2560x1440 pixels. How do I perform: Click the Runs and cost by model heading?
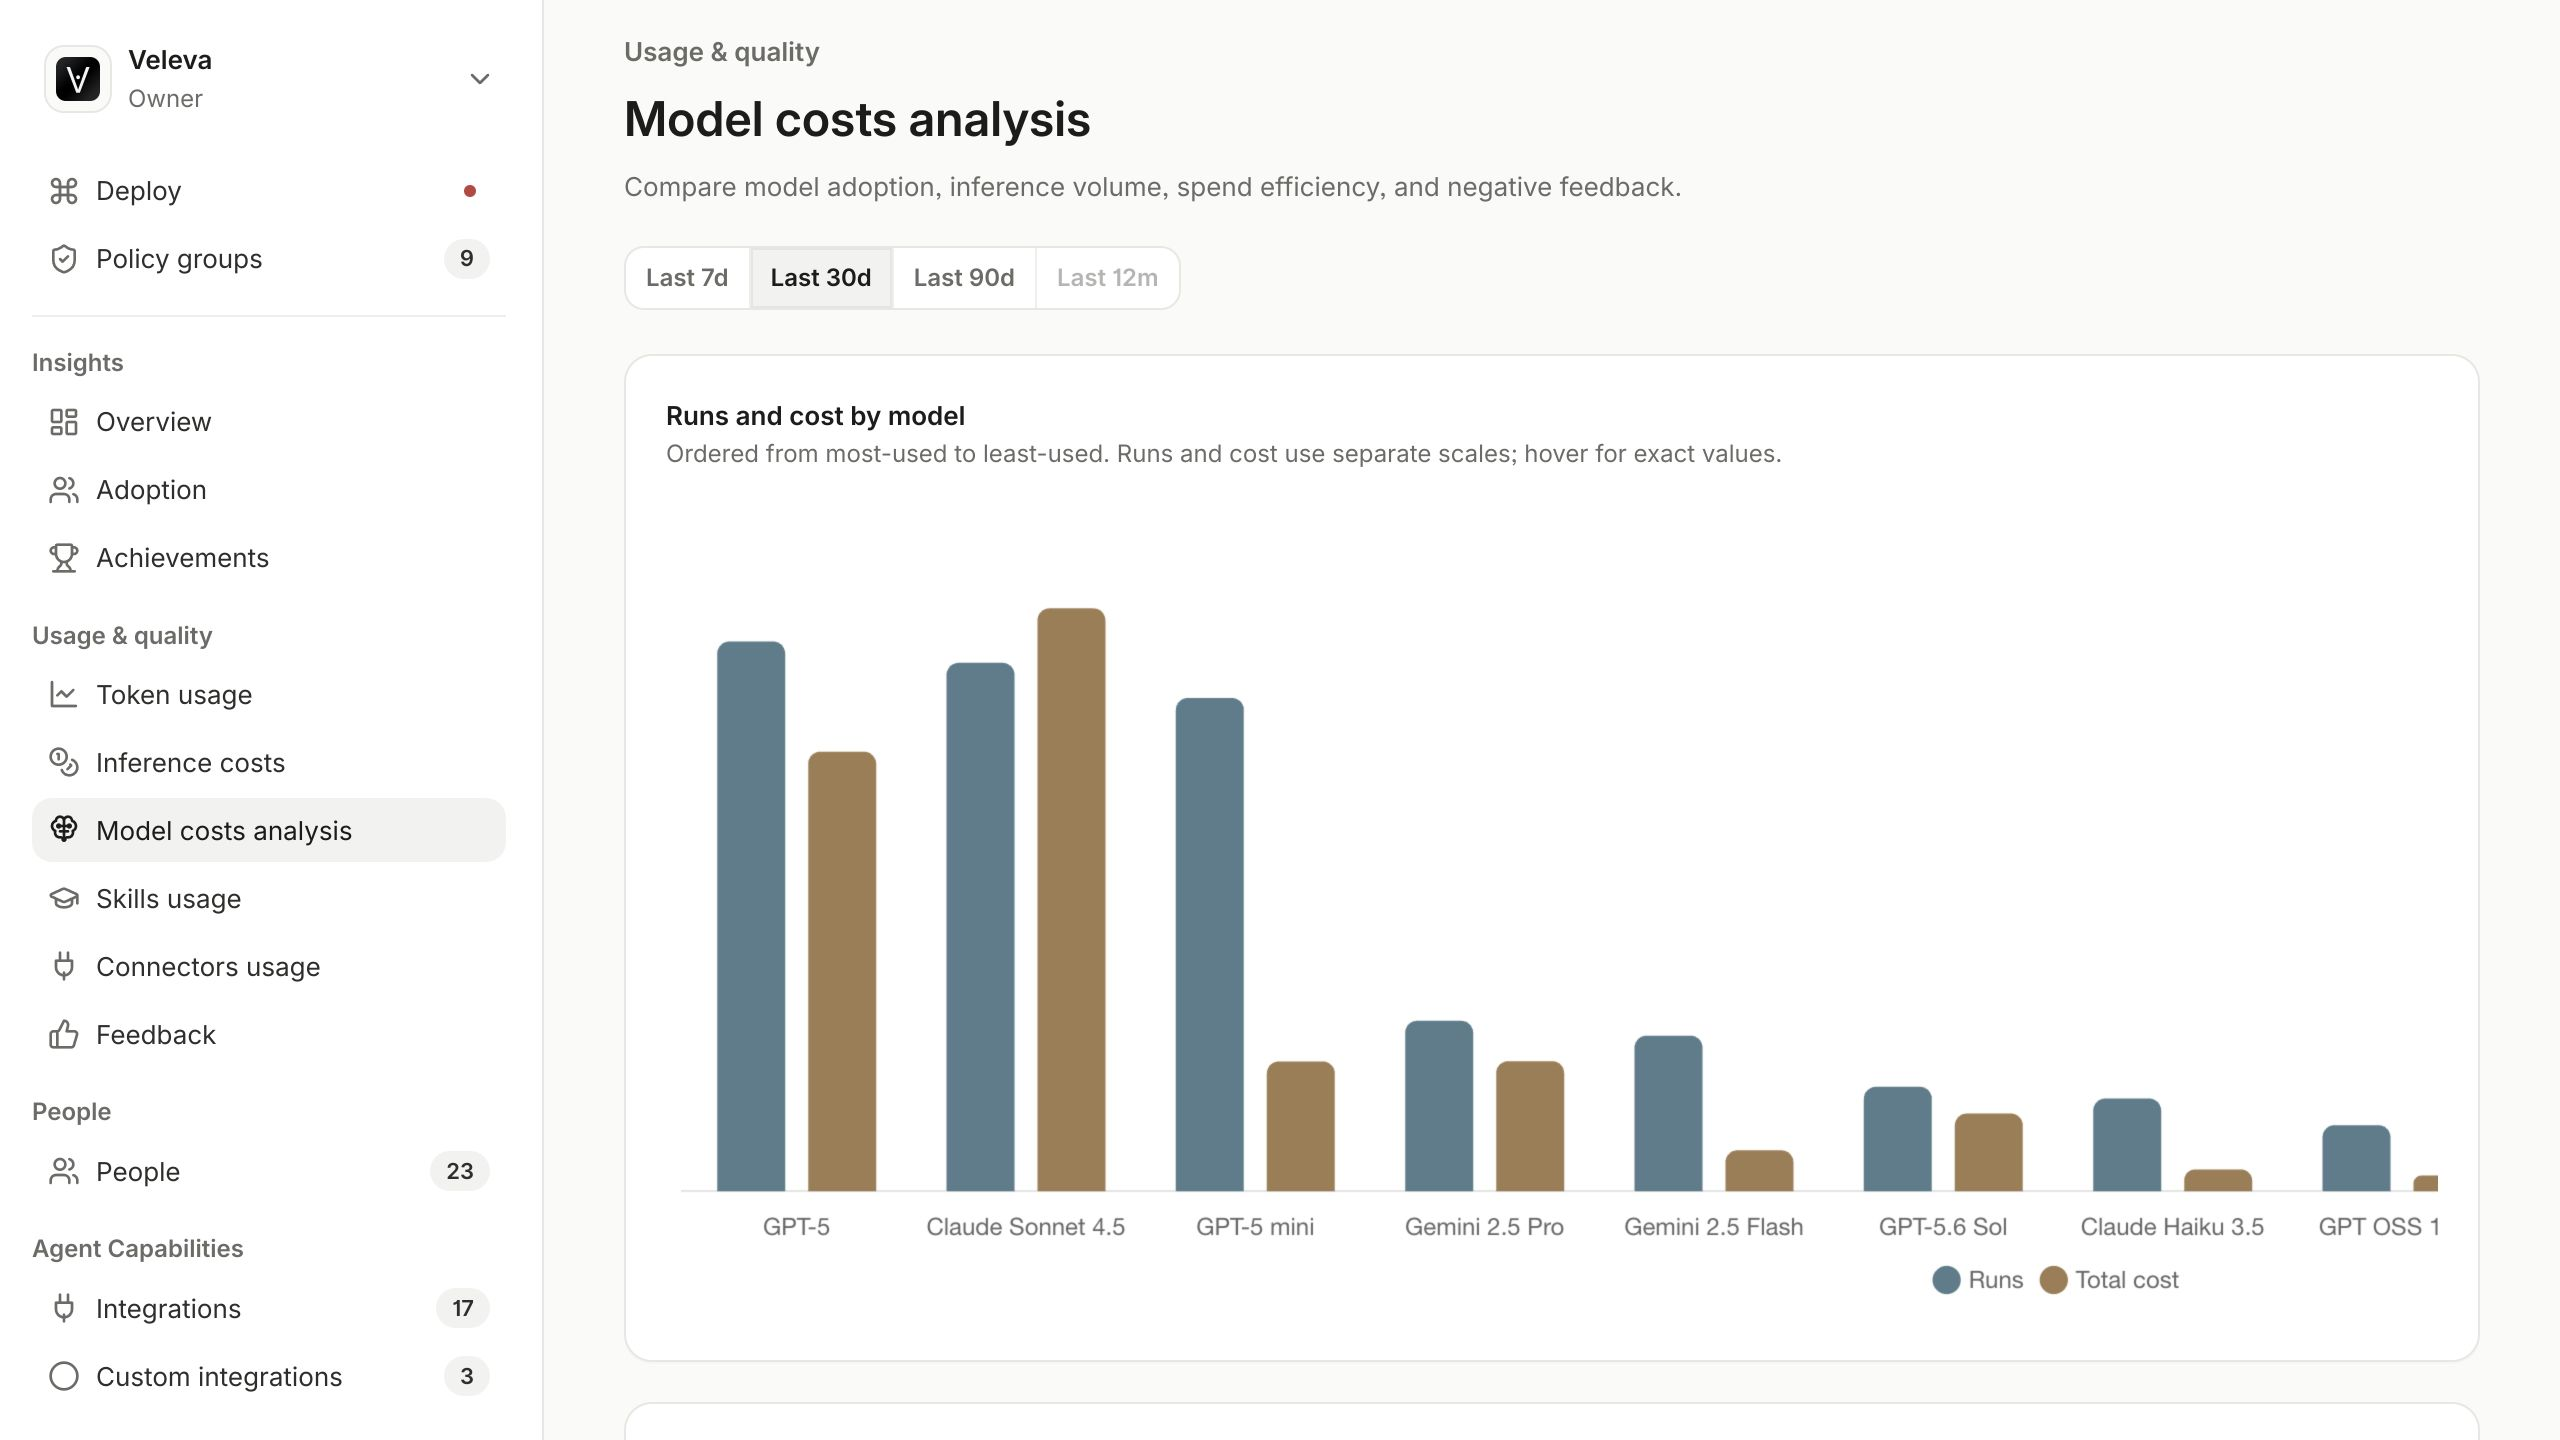click(x=816, y=416)
